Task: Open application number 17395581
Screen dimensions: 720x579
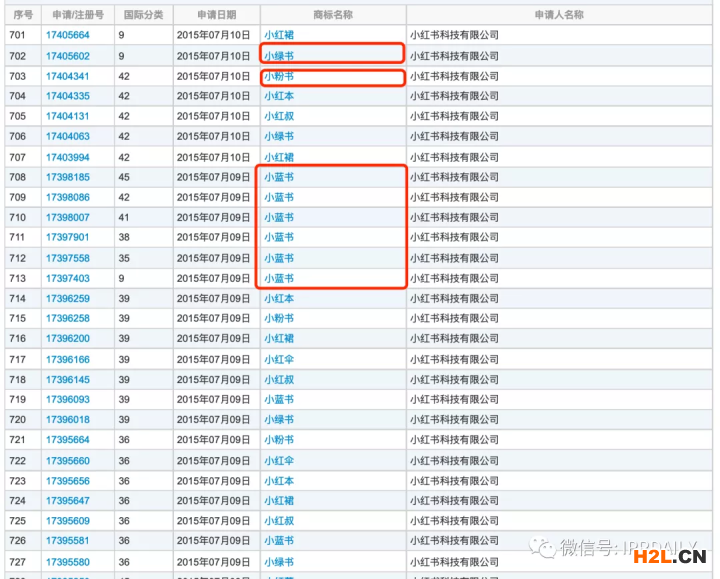Action: 67,541
